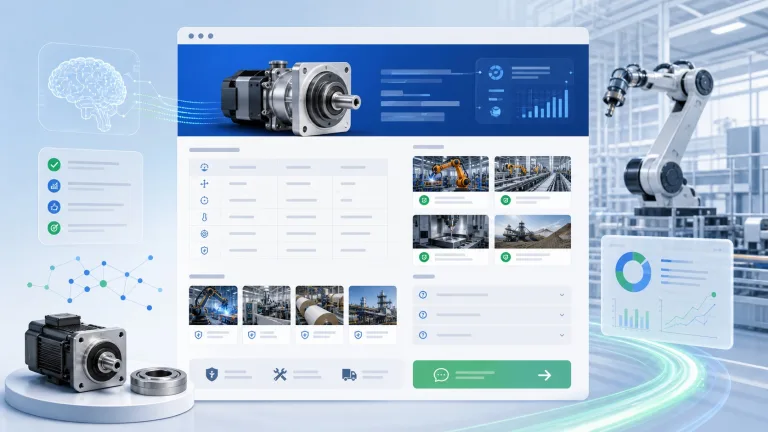Click the shield icon under the paper rolls thumbnail
This screenshot has height=432, width=768.
pos(305,335)
